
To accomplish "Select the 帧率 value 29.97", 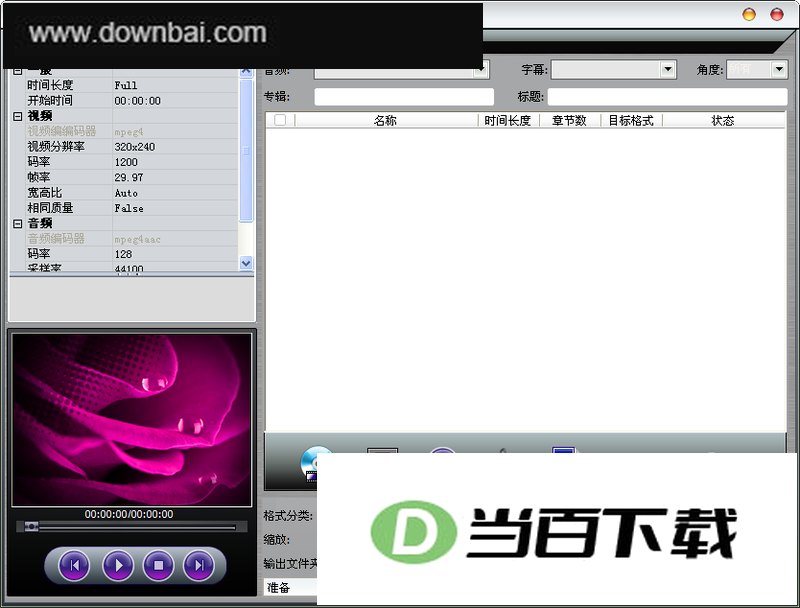I will click(x=129, y=178).
